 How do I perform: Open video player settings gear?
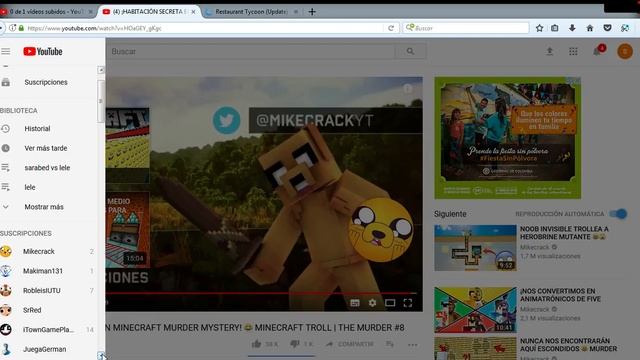click(372, 303)
